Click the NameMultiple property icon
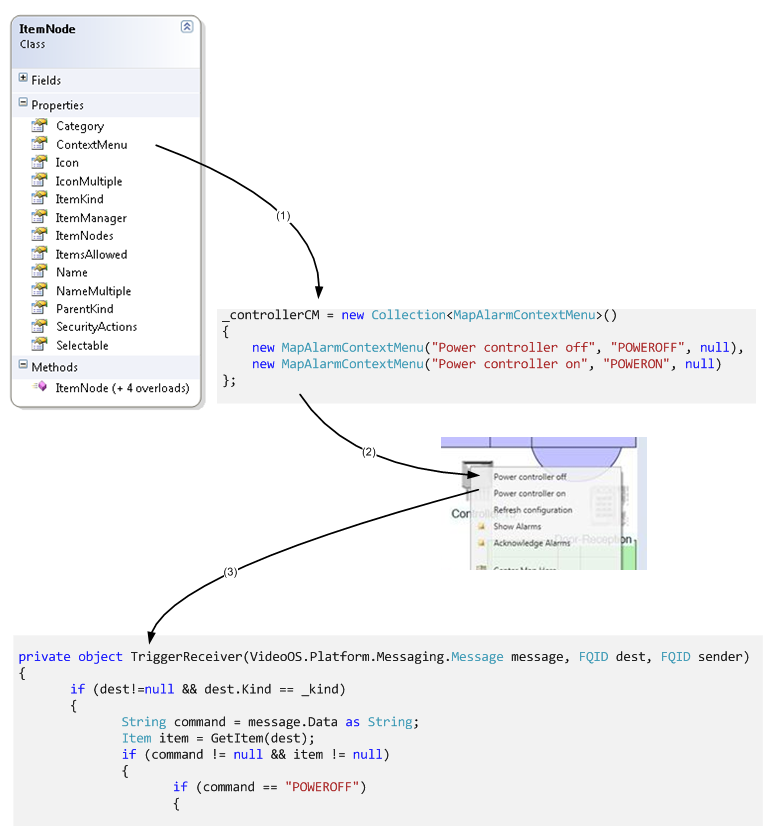 pos(39,290)
